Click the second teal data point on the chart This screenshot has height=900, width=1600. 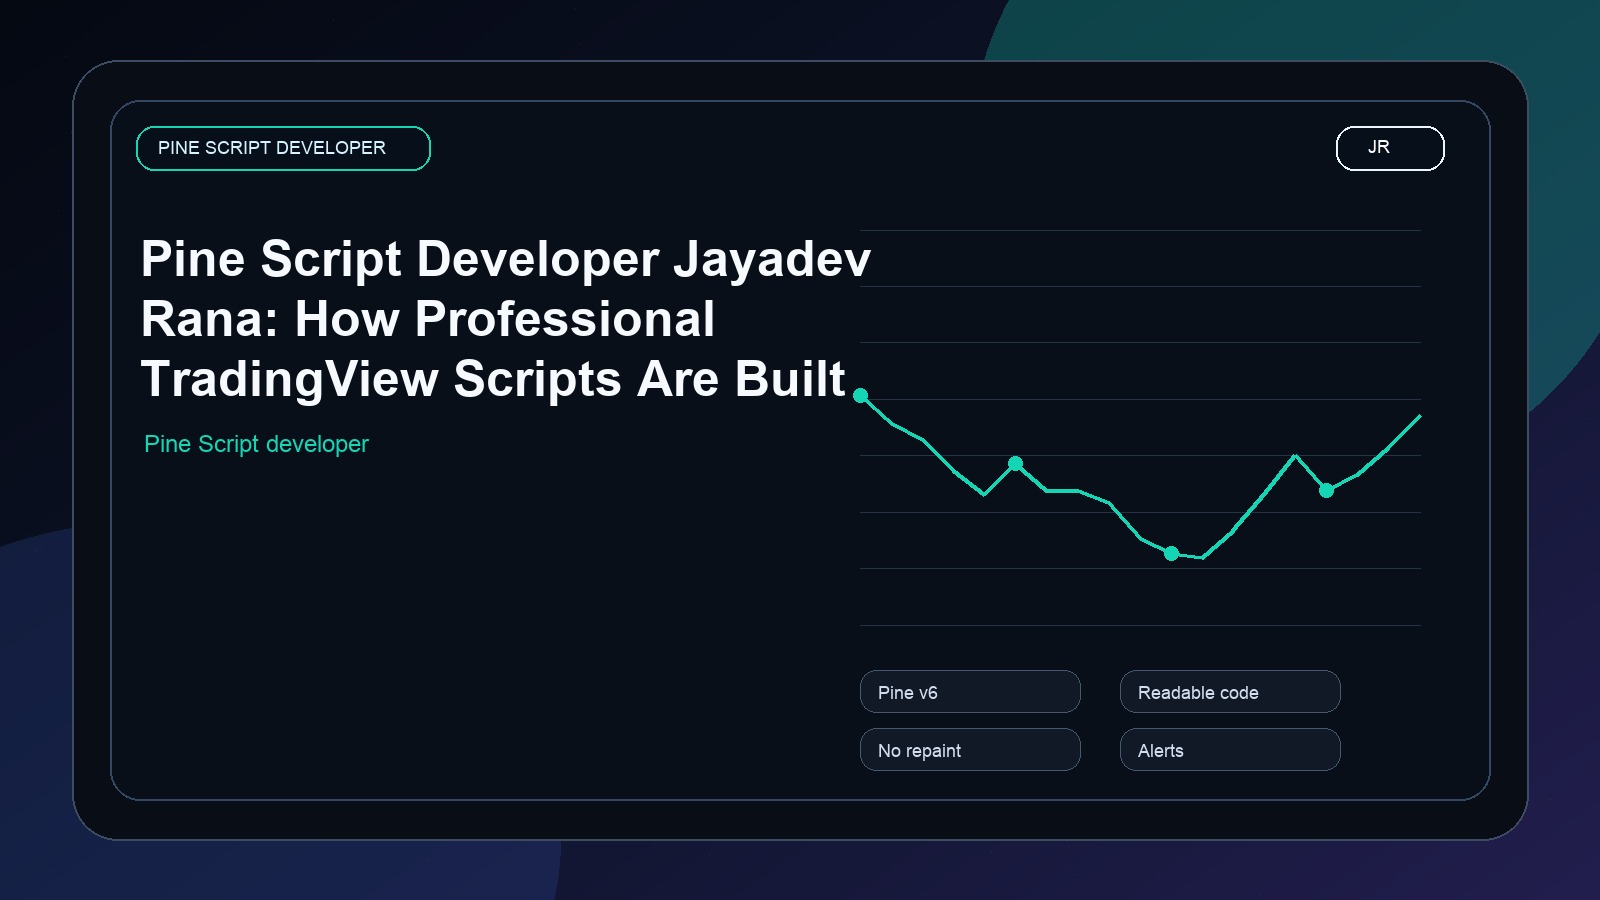[1016, 463]
